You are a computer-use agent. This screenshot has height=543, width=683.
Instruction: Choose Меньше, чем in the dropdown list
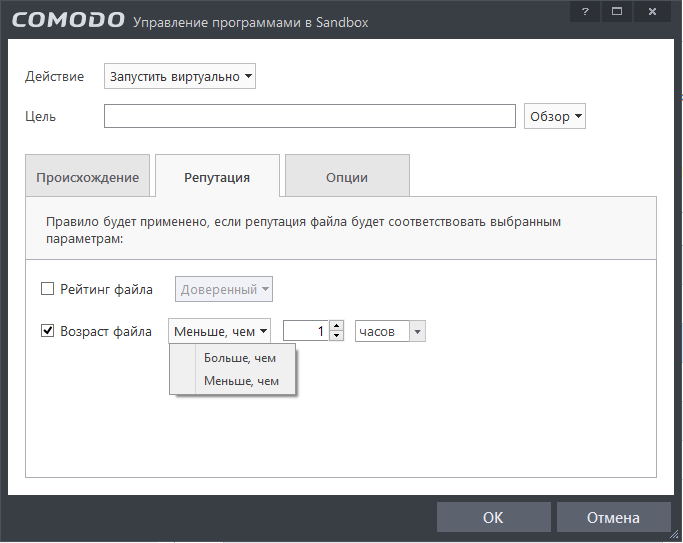[240, 381]
